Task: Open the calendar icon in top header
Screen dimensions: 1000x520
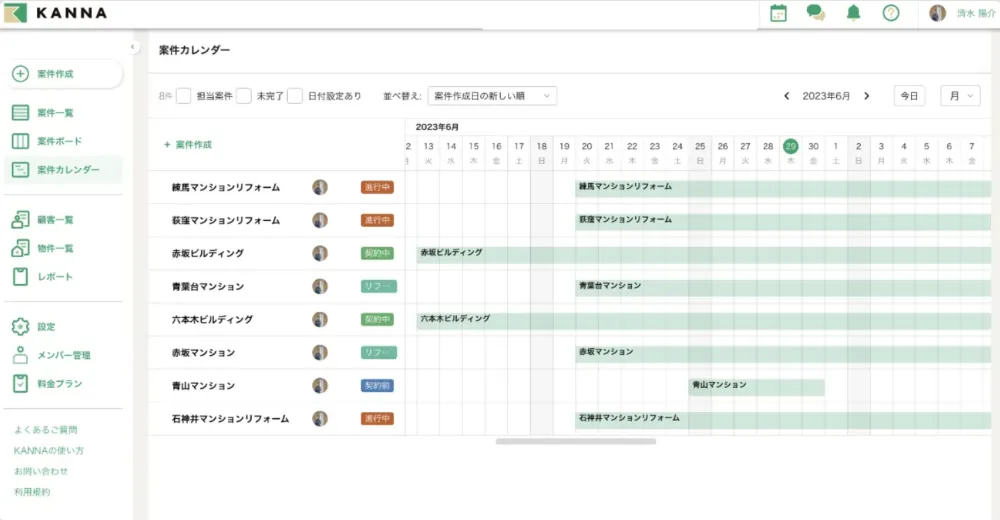Action: click(778, 13)
